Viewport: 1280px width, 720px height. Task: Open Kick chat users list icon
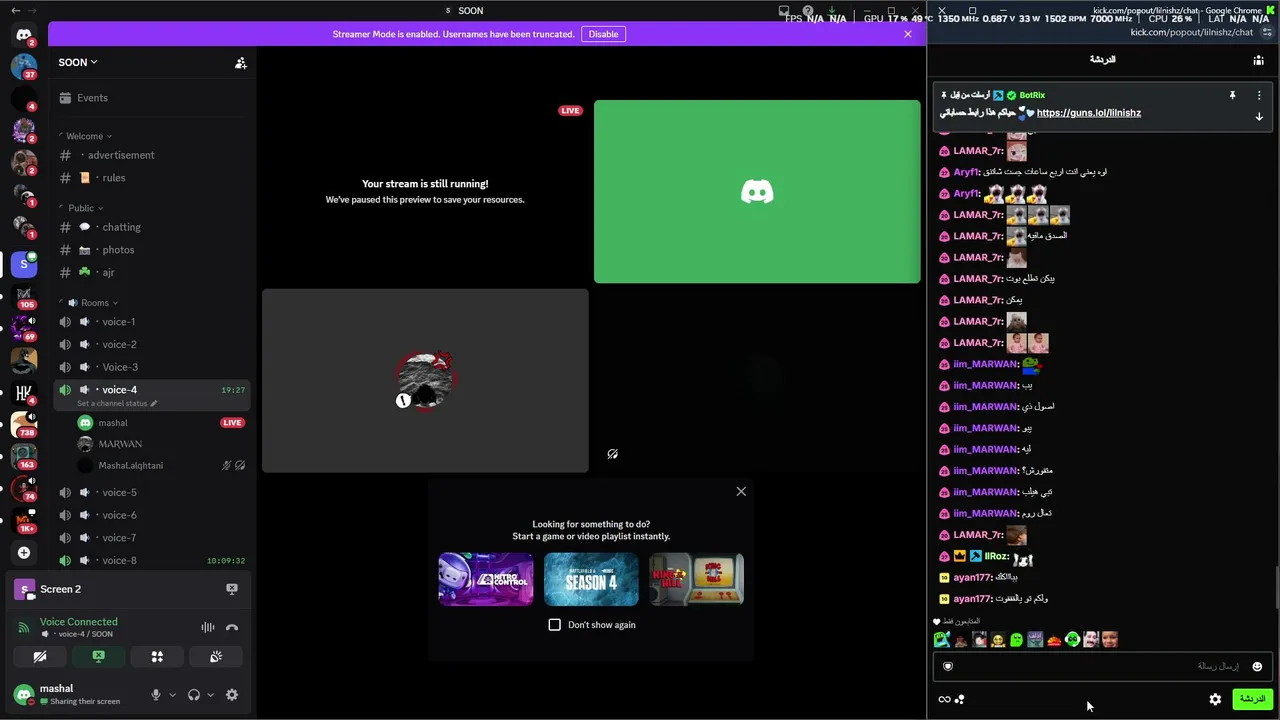pos(1258,60)
